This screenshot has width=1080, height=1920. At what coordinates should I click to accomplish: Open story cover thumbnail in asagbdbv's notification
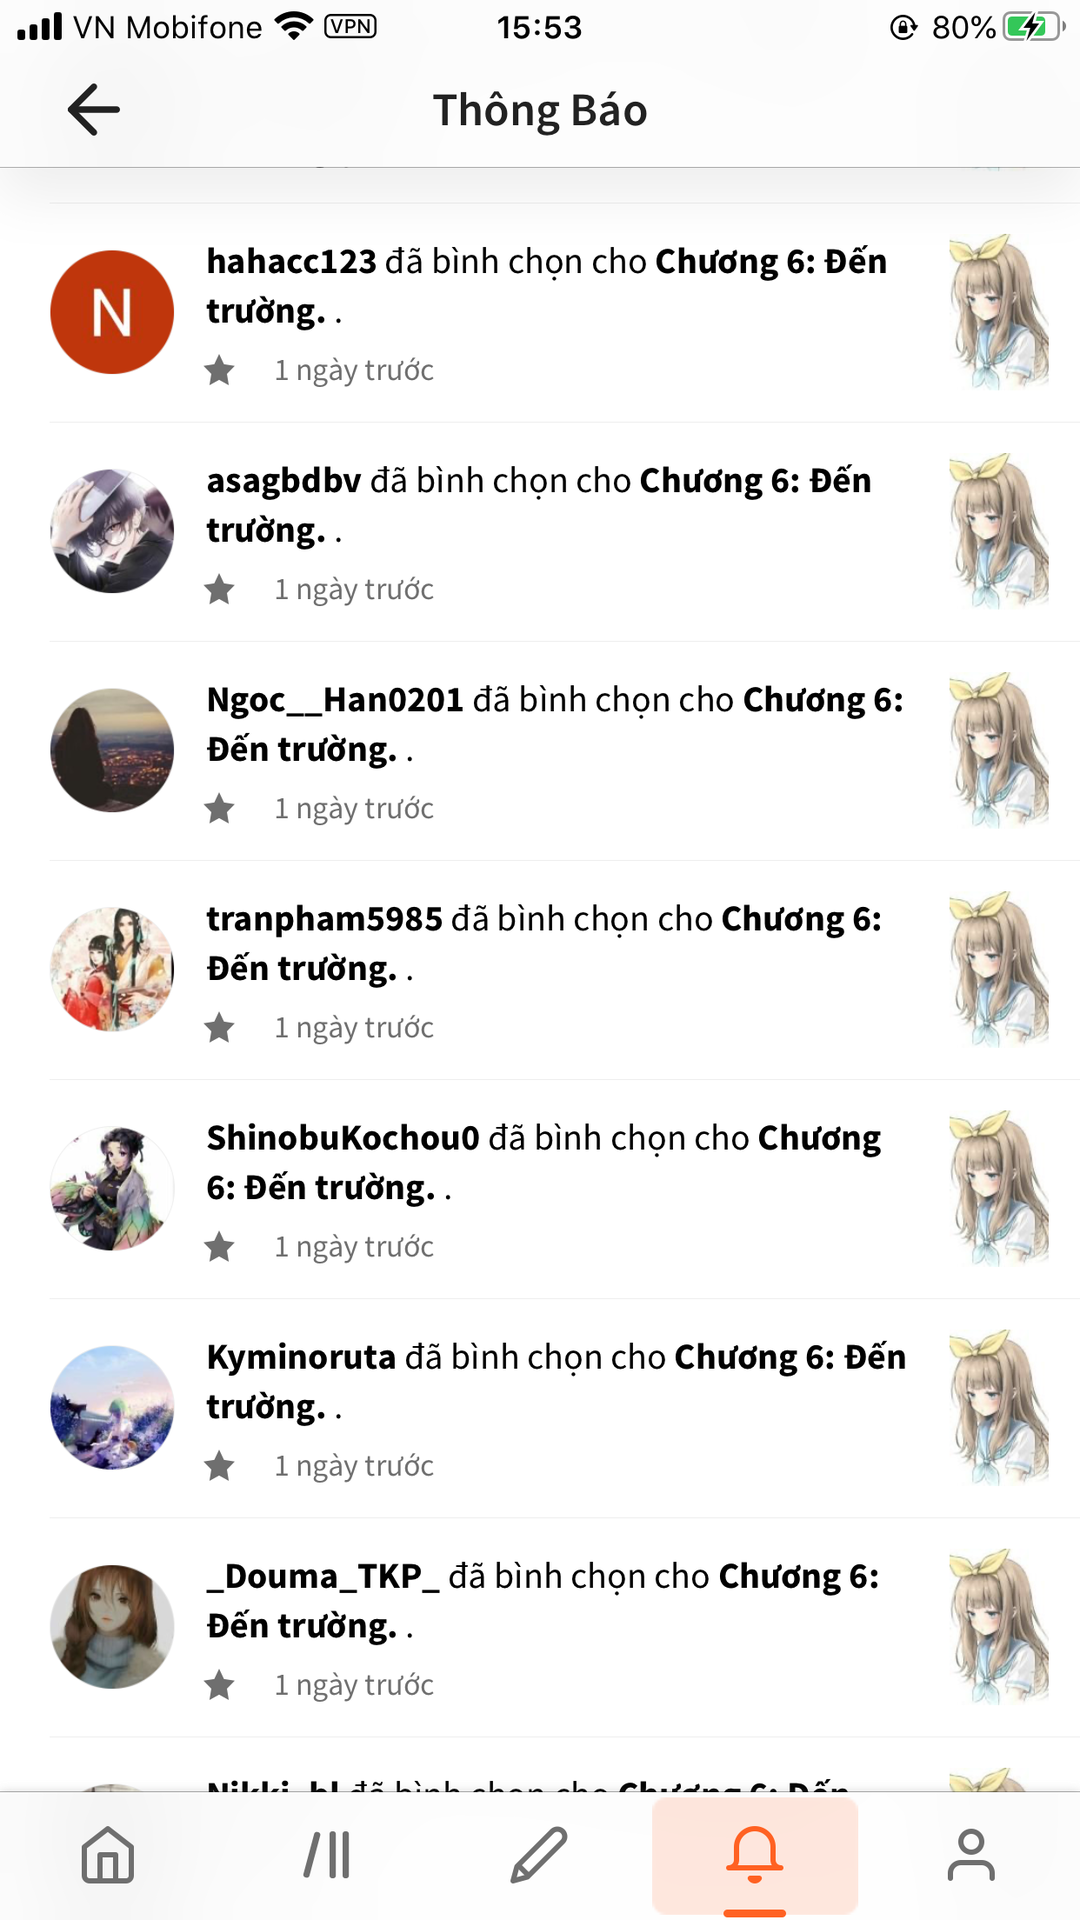[x=998, y=531]
